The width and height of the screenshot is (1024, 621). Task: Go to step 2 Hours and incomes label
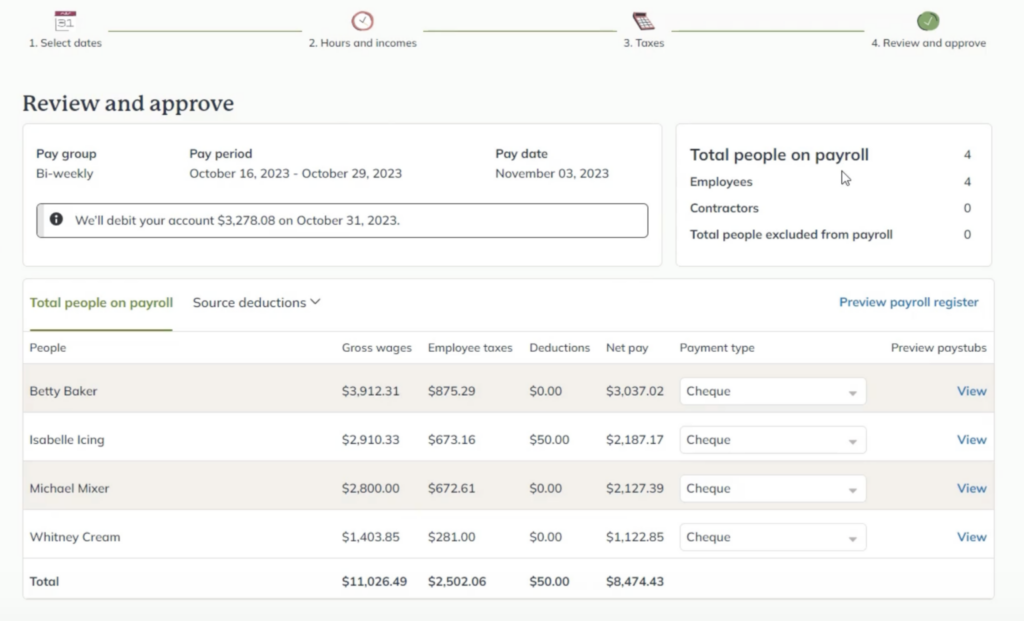coord(362,43)
